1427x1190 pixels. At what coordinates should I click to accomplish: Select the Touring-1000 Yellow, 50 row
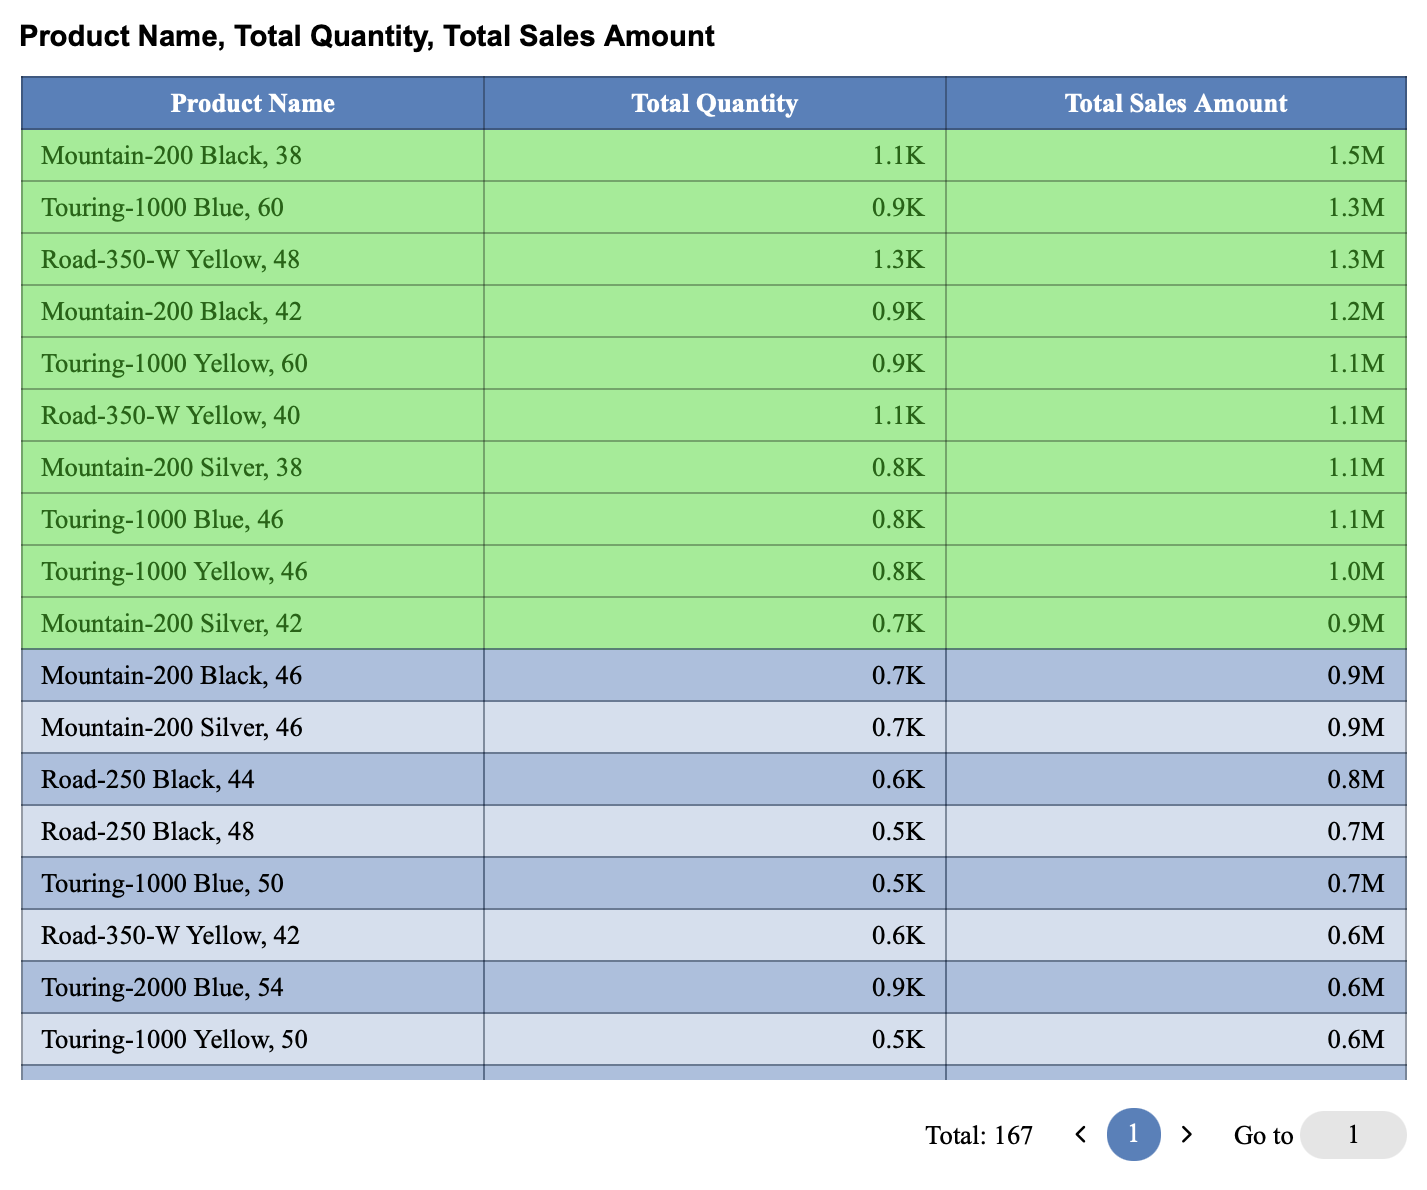click(174, 1039)
